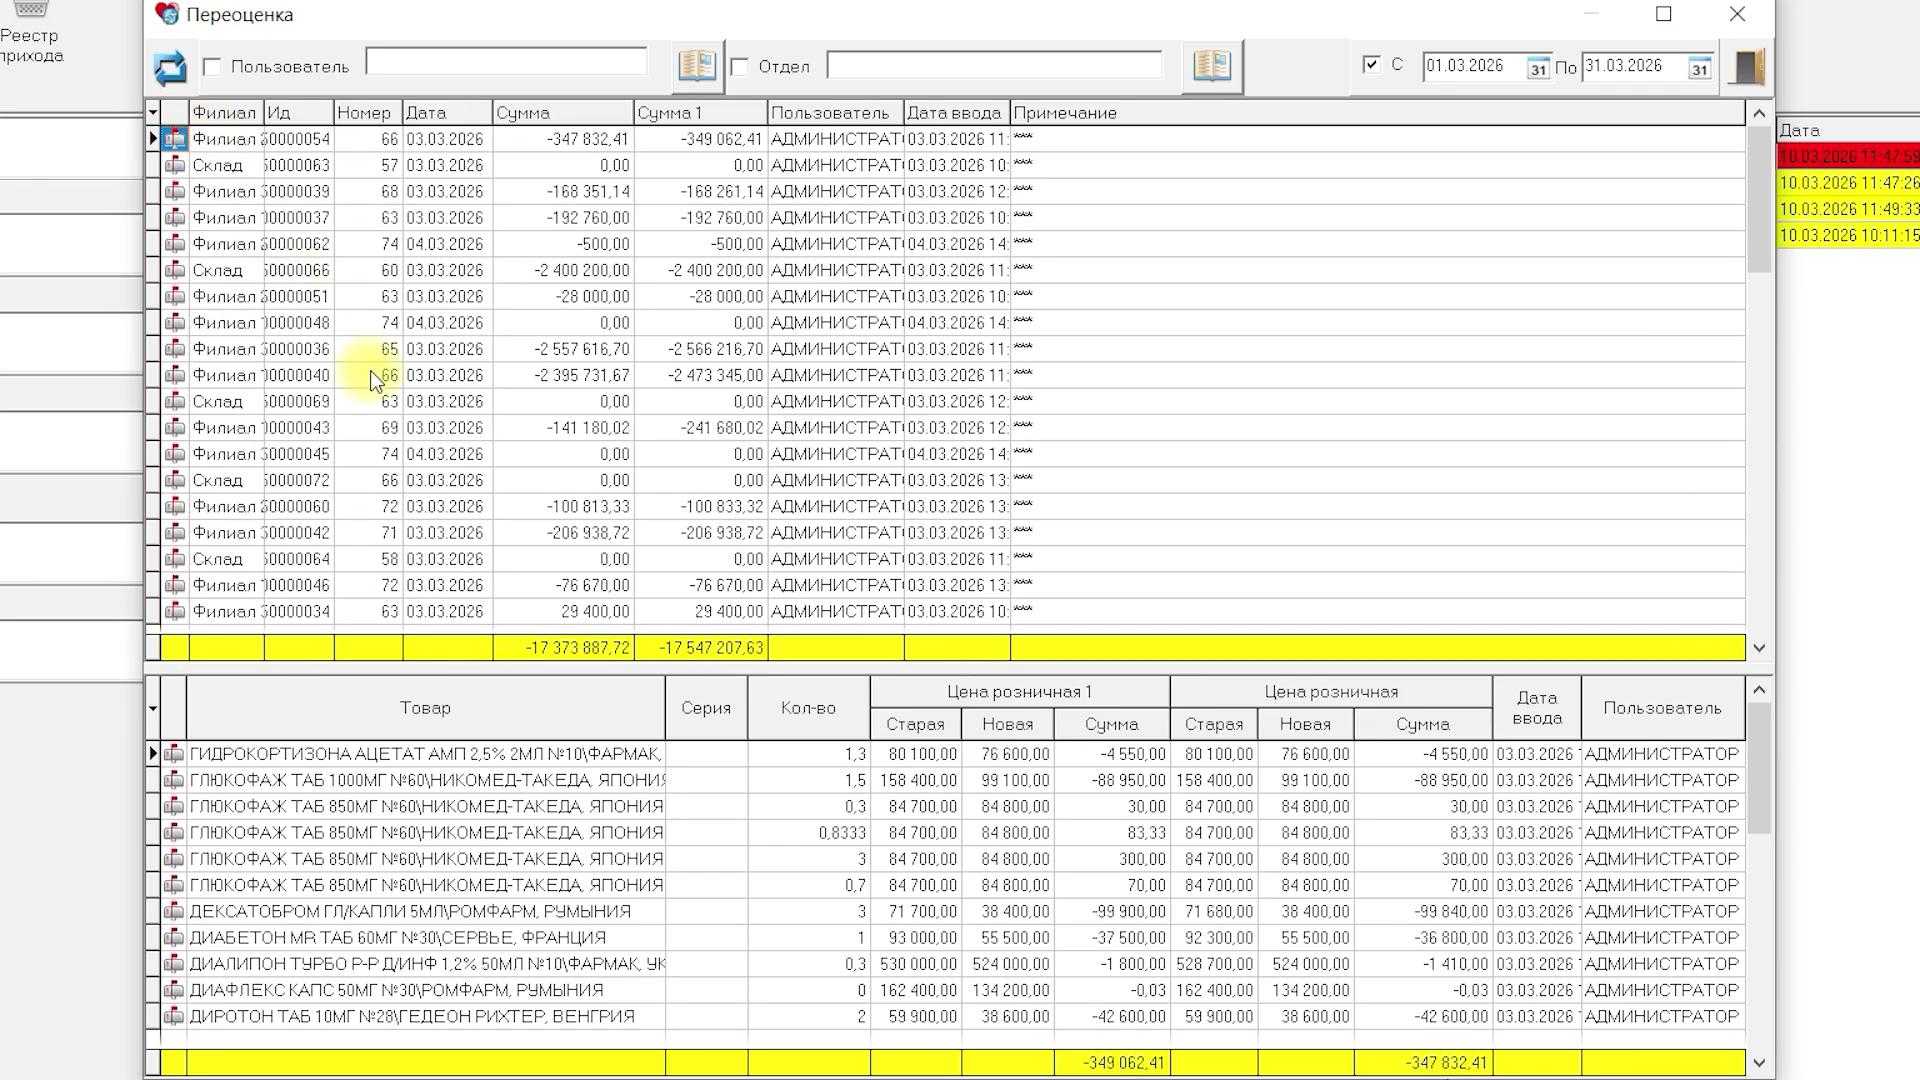This screenshot has height=1080, width=1920.
Task: Click in Отдел filter text field
Action: (x=994, y=66)
